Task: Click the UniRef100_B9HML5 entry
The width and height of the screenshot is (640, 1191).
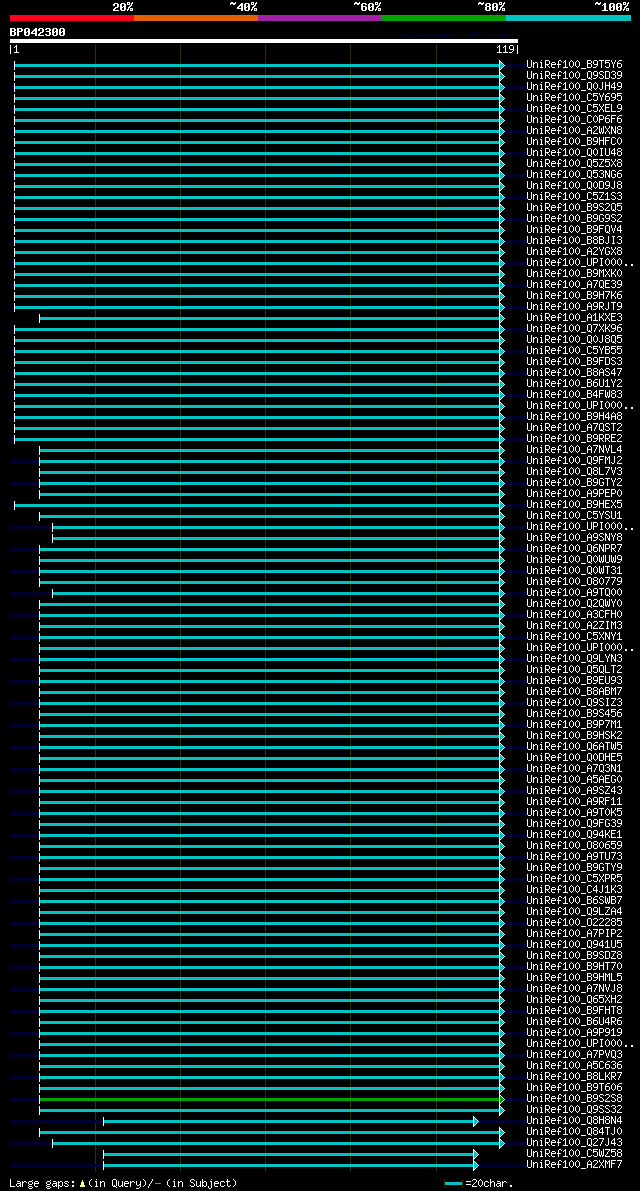Action: (574, 978)
